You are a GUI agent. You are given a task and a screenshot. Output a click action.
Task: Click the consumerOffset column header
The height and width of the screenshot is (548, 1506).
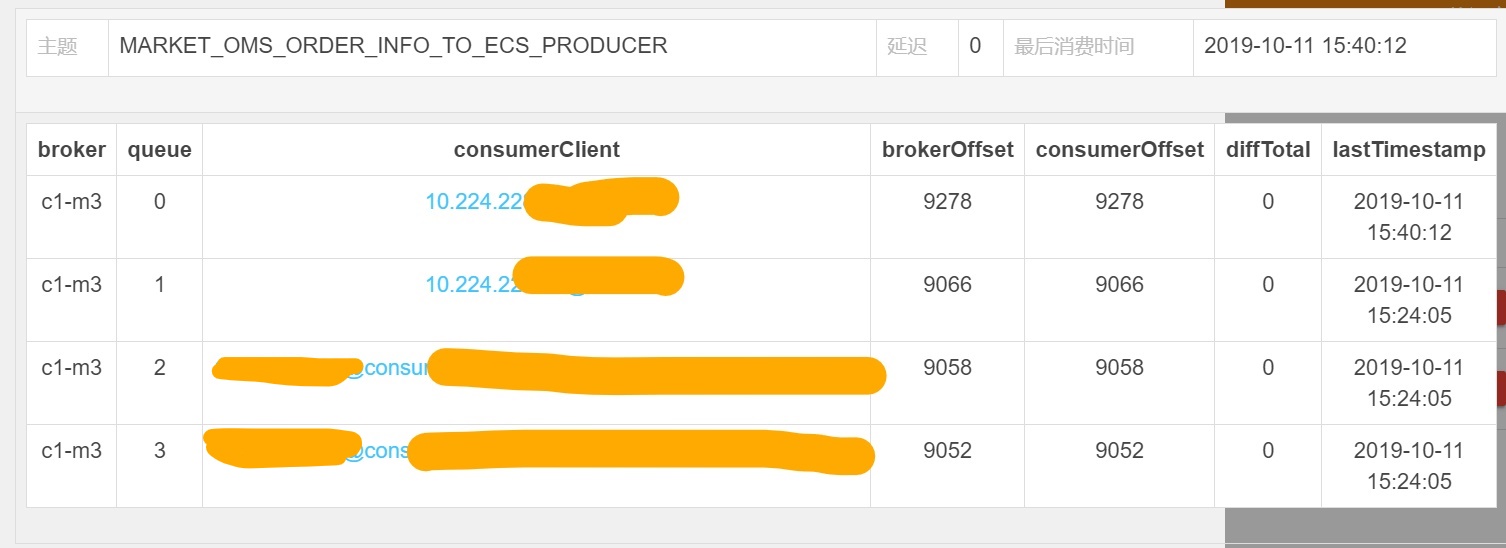(1119, 150)
